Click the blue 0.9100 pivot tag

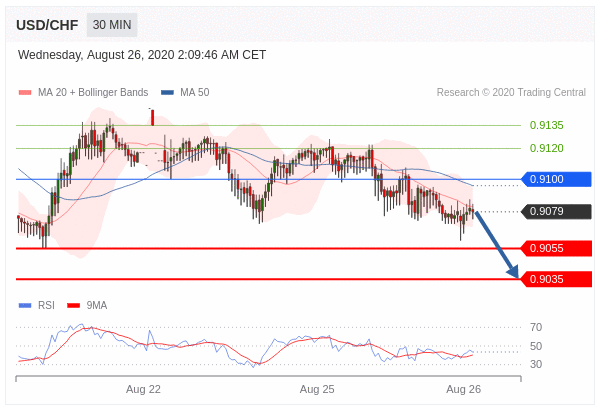click(556, 179)
